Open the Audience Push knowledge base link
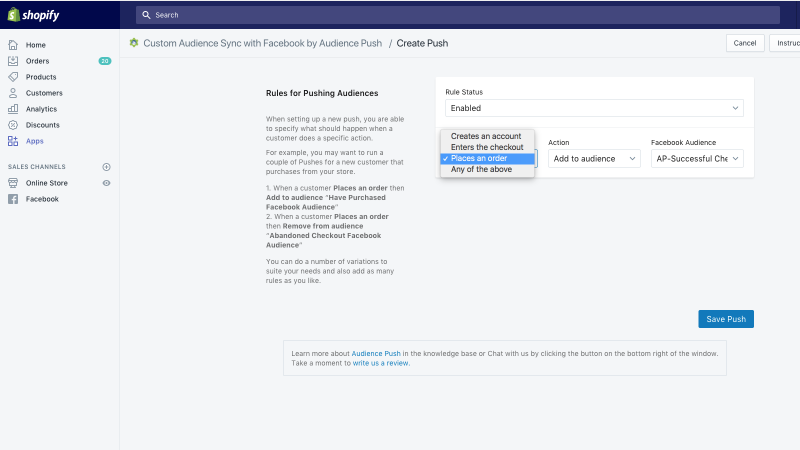The width and height of the screenshot is (800, 450). (376, 353)
